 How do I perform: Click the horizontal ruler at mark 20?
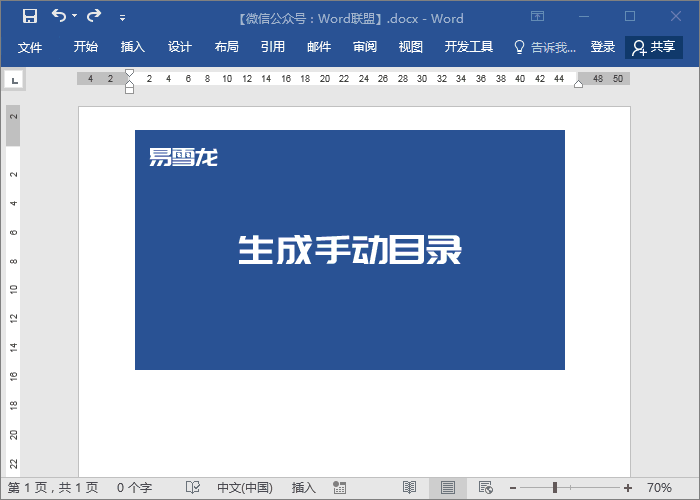point(325,79)
